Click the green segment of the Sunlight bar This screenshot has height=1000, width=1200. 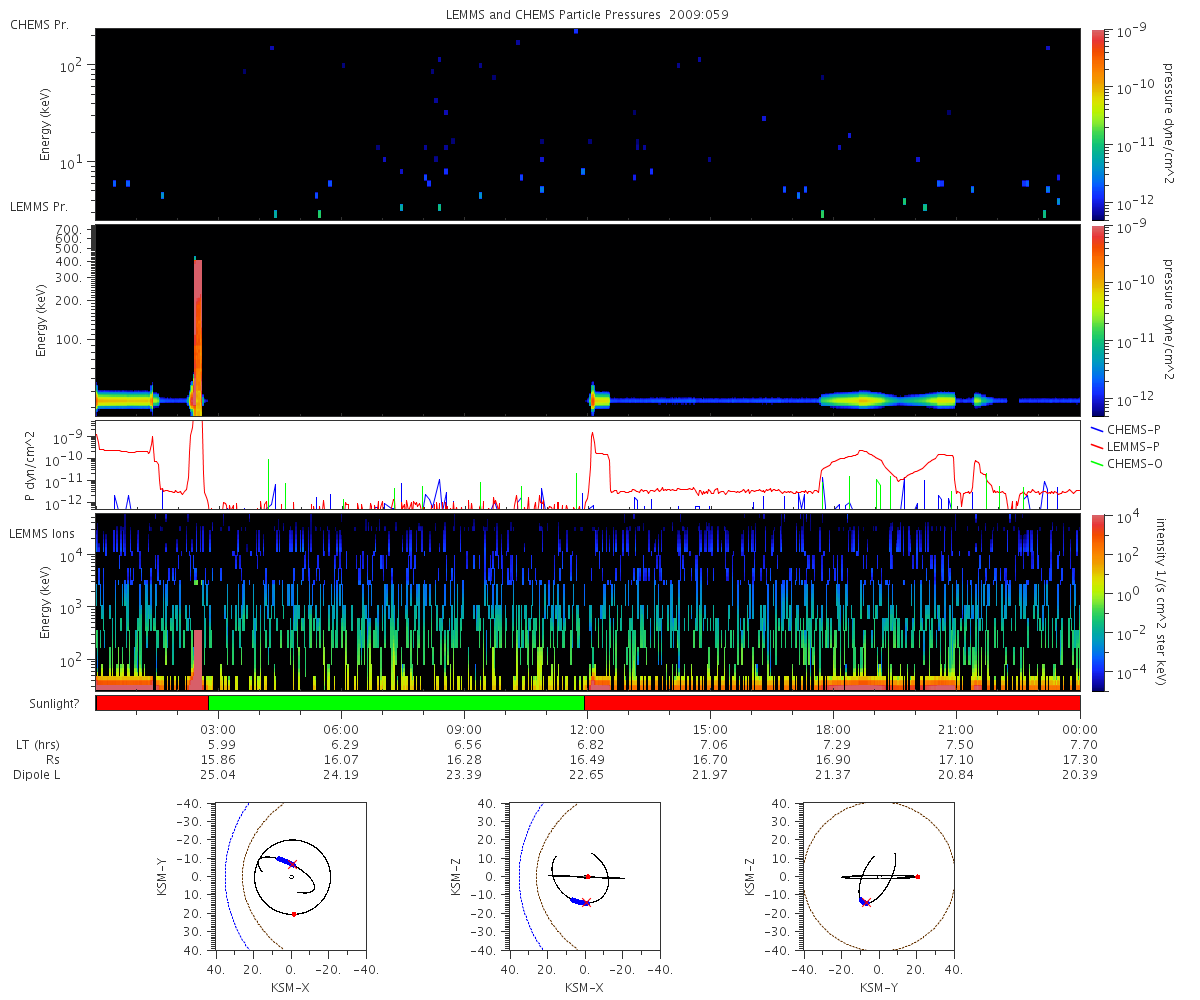tap(396, 703)
